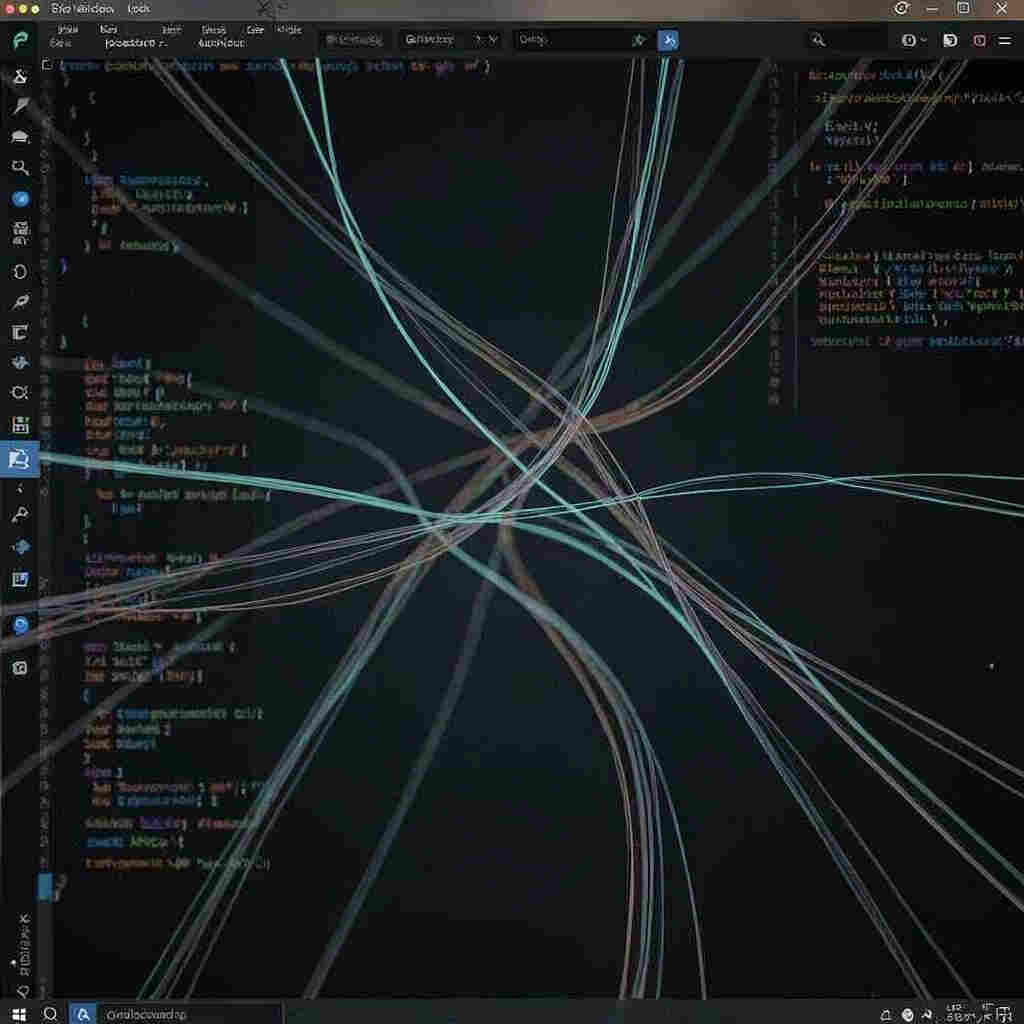Select the graduation cap icon in the left sidebar
Image resolution: width=1024 pixels, height=1024 pixels.
(x=20, y=136)
